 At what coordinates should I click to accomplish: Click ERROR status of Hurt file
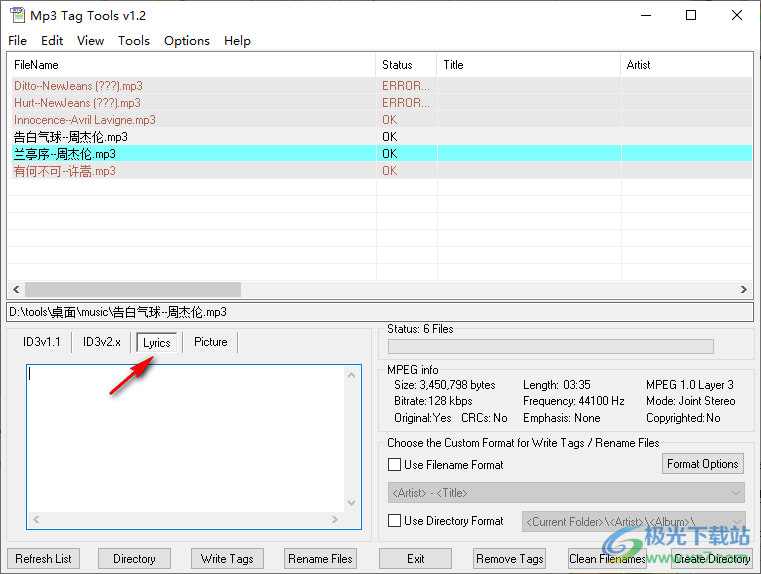(x=406, y=103)
